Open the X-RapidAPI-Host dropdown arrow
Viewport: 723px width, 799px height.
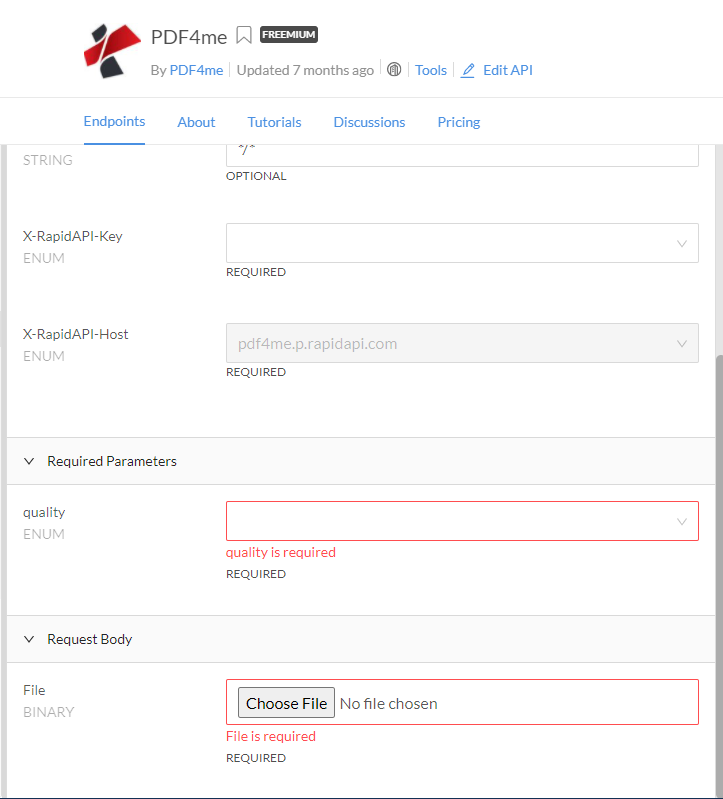tap(682, 343)
